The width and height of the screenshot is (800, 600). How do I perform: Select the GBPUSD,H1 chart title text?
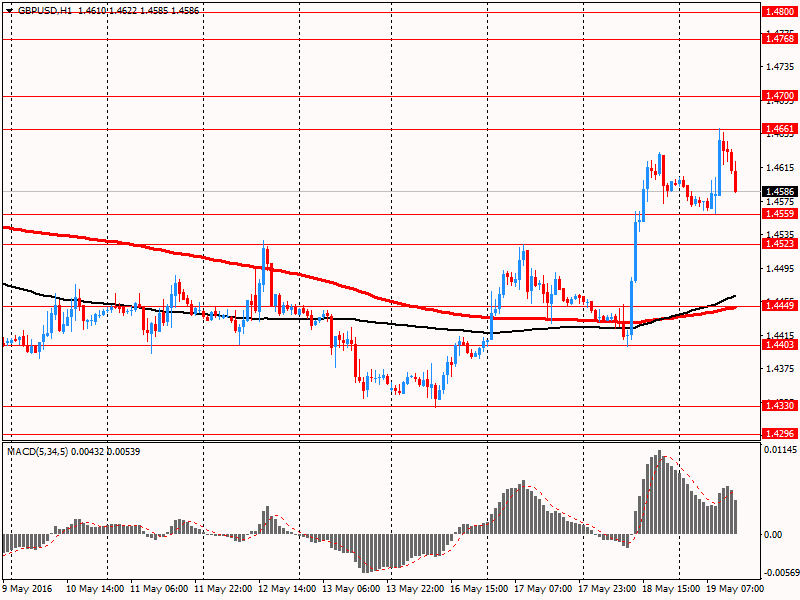[45, 10]
